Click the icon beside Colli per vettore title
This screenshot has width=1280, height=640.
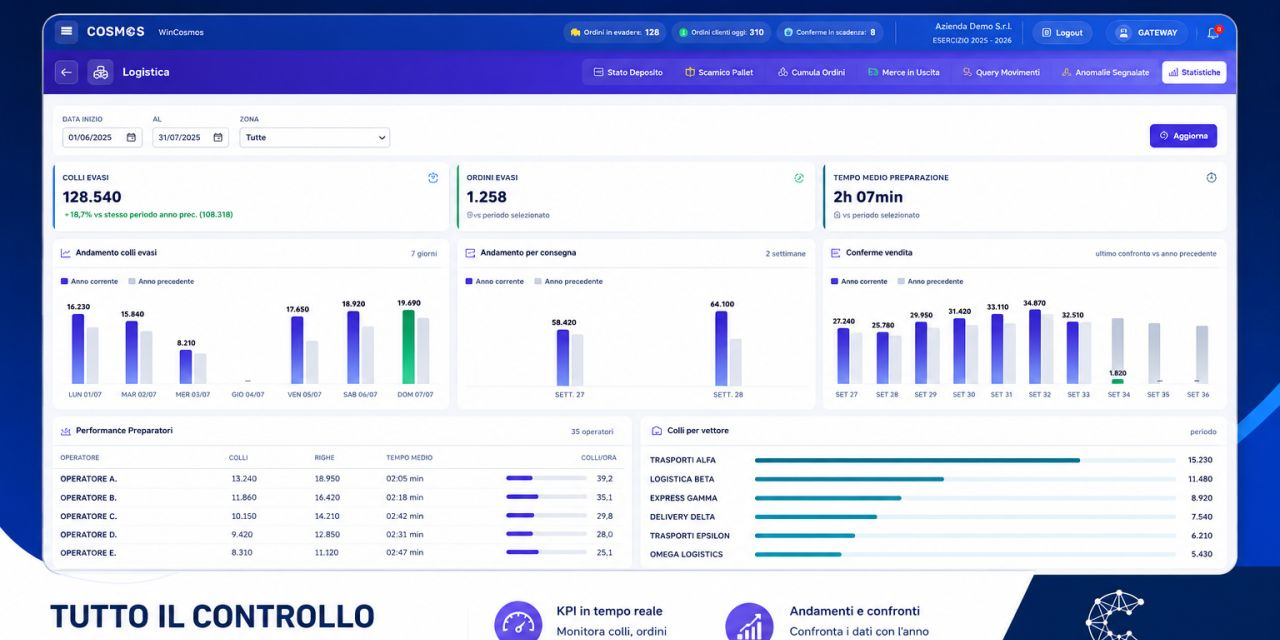(657, 431)
